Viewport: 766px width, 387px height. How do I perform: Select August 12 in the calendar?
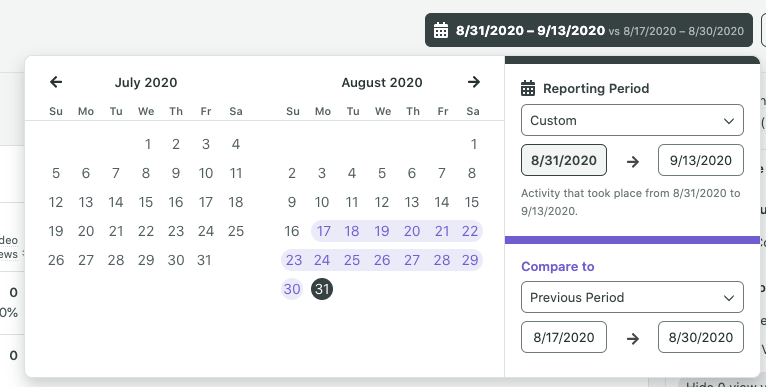click(x=382, y=202)
